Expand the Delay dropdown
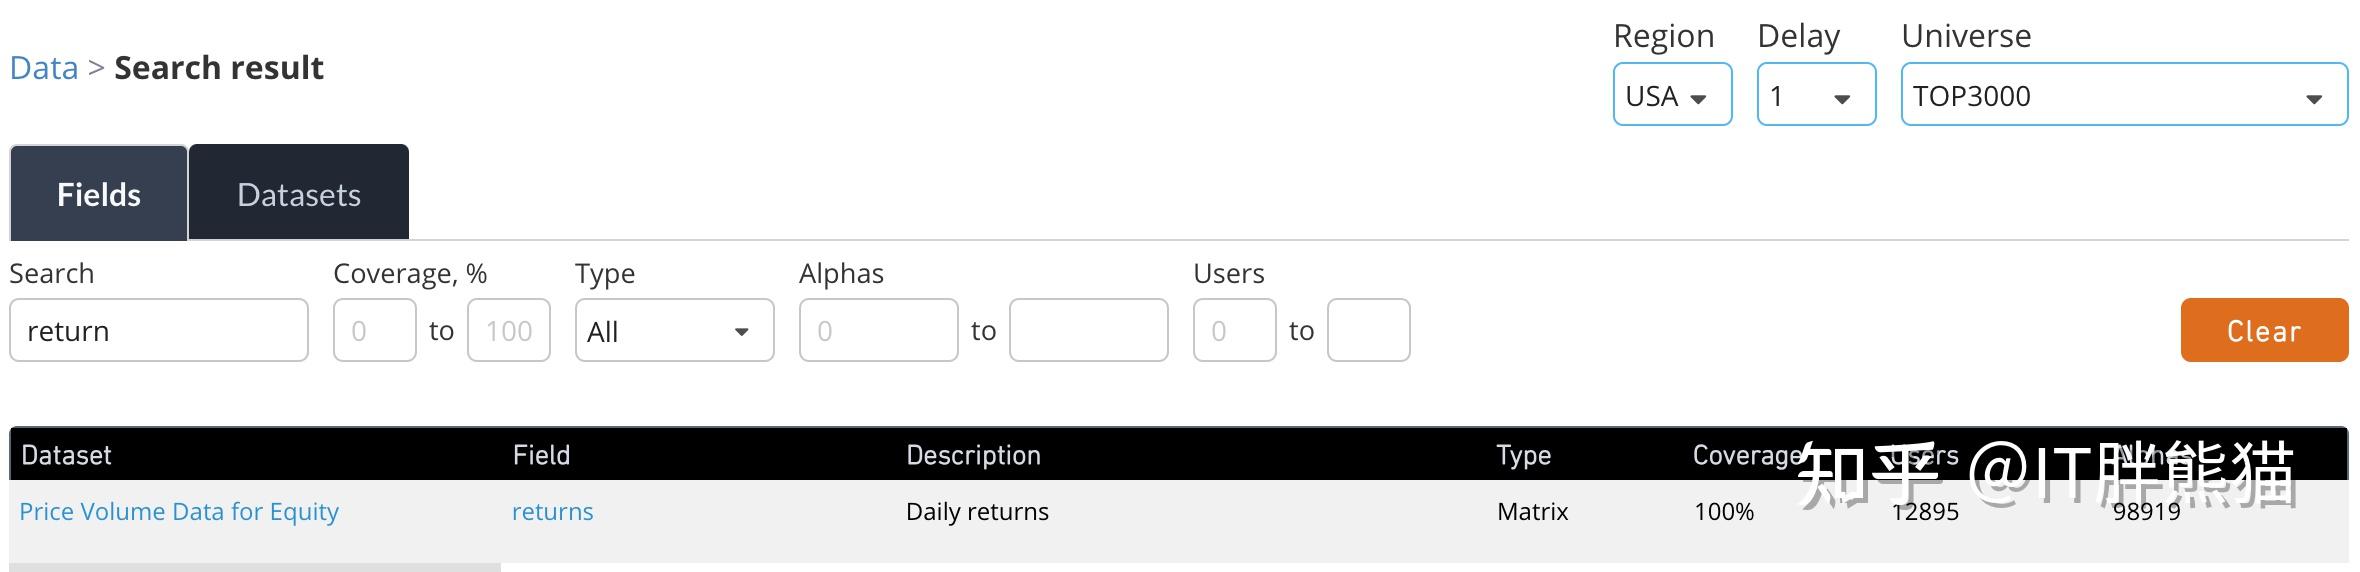 pyautogui.click(x=1816, y=95)
